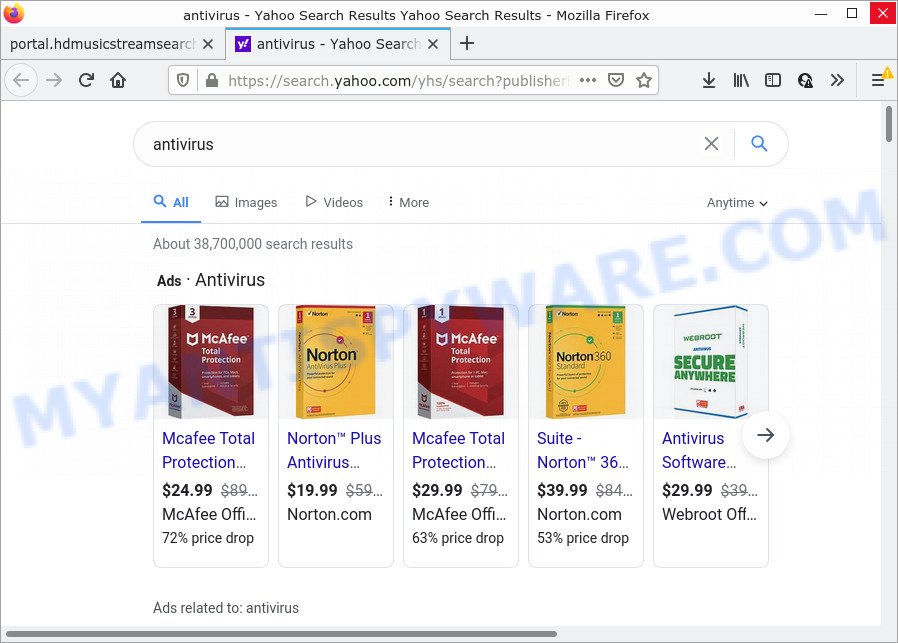This screenshot has width=898, height=643.
Task: Go back to the previous page
Action: 21,80
